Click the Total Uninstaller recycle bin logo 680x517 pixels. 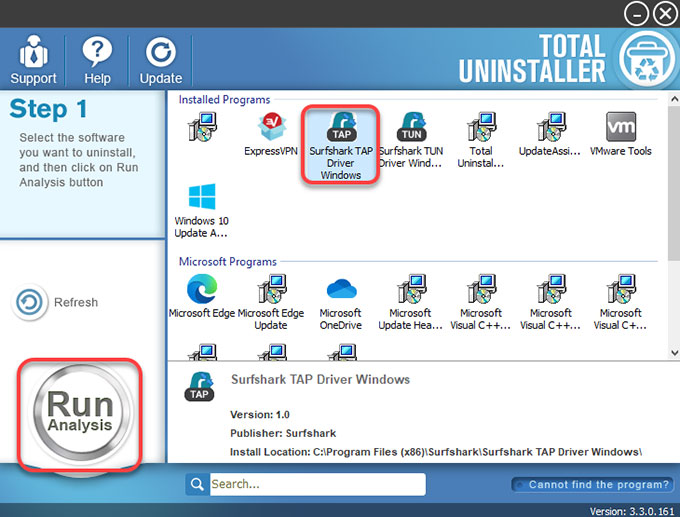click(647, 58)
